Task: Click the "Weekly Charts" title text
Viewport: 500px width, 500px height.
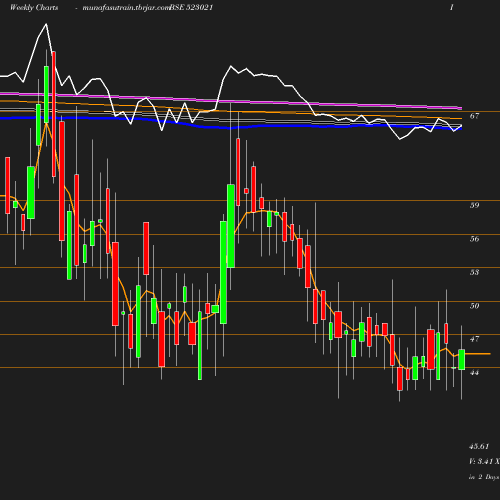Action: click(34, 7)
